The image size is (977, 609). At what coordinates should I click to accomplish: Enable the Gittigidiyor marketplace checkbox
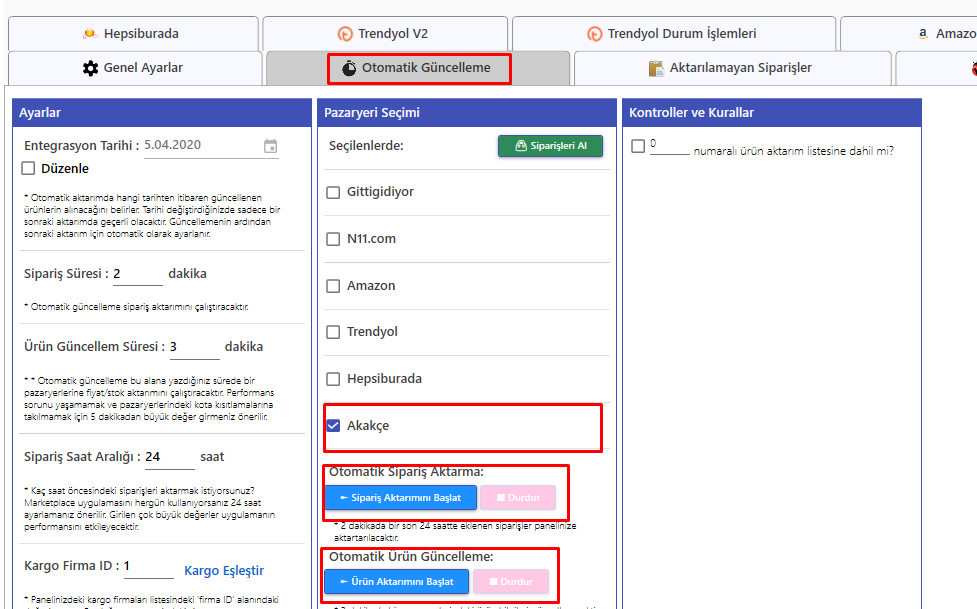pos(333,192)
